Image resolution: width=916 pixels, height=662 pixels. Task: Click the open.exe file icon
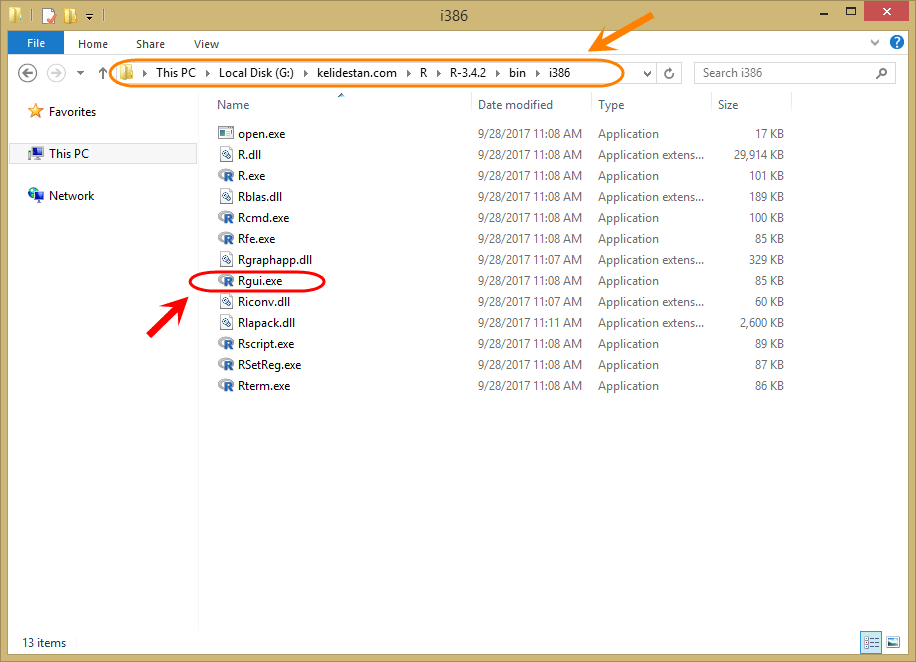click(x=226, y=133)
